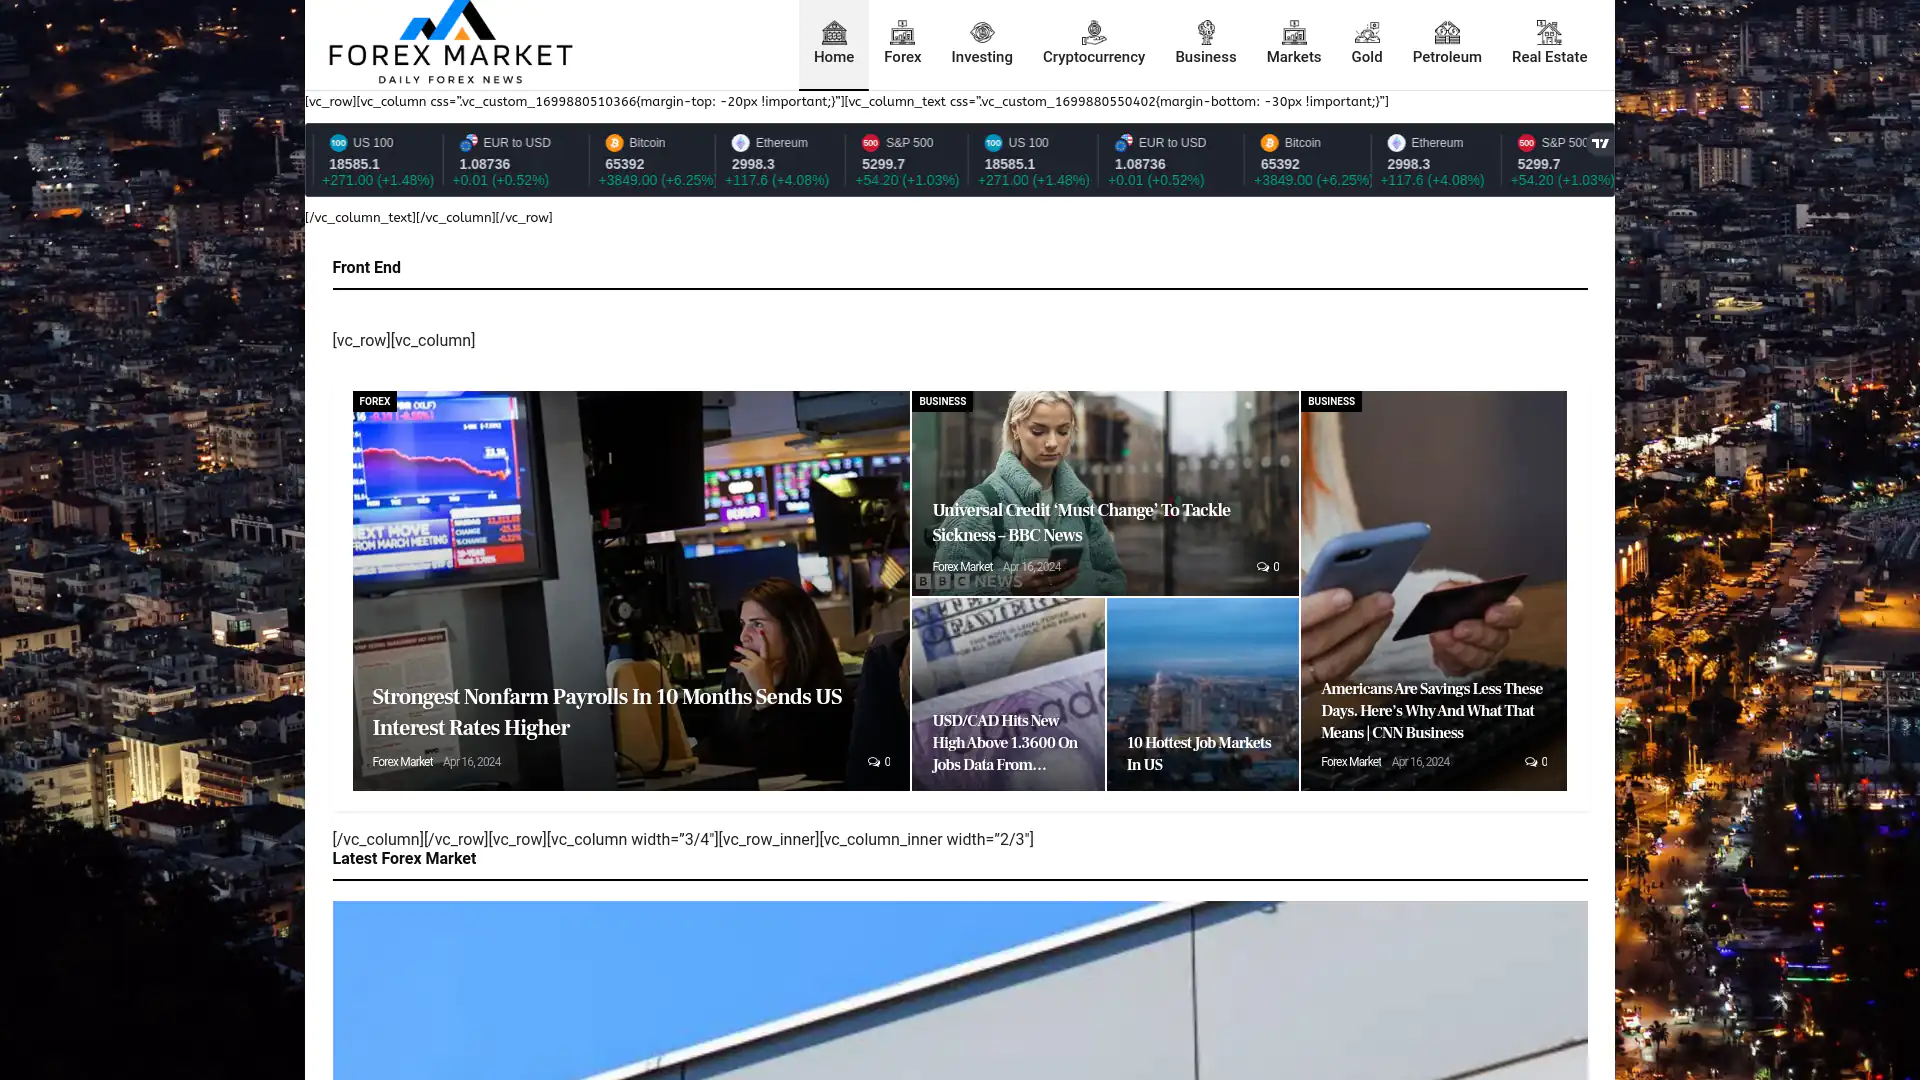Open the Universal Credit BBC News article
This screenshot has height=1080, width=1920.
click(1081, 522)
